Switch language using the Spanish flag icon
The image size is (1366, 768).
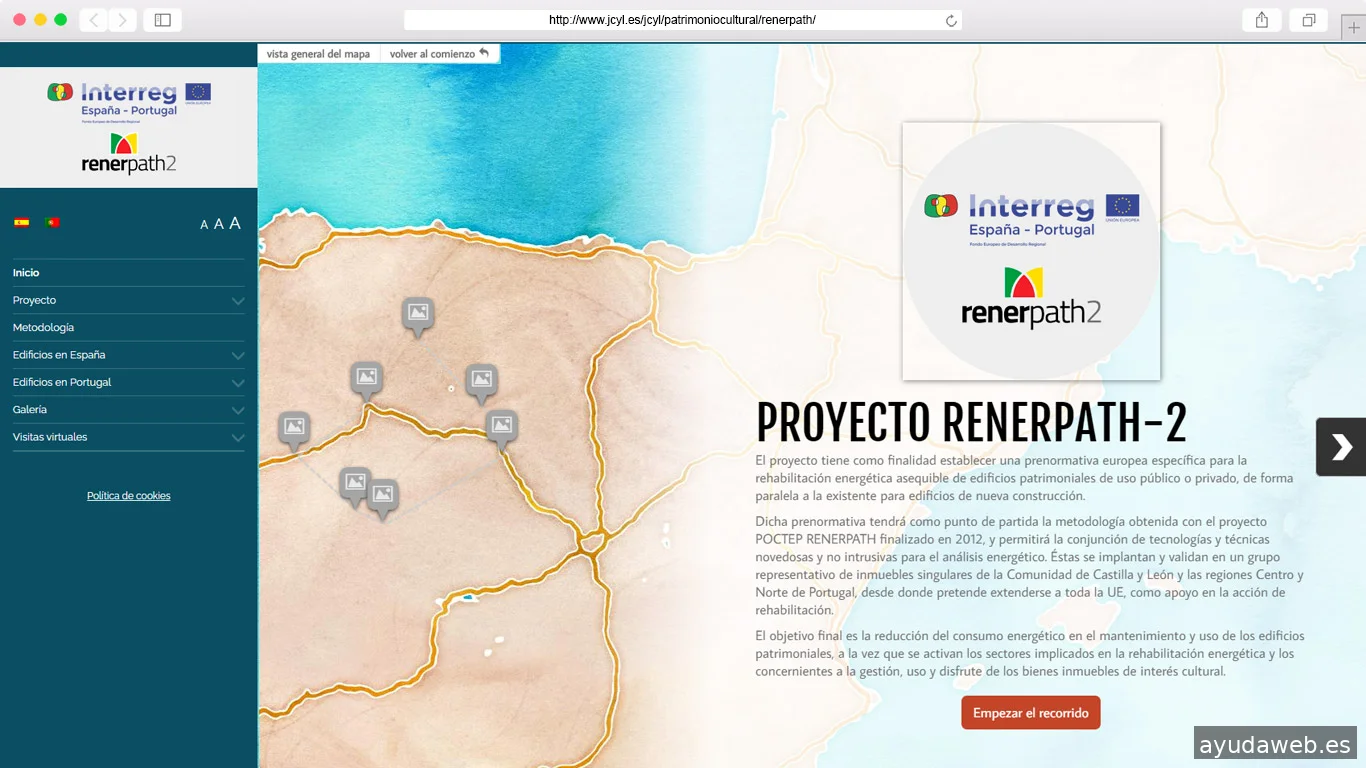coord(21,223)
